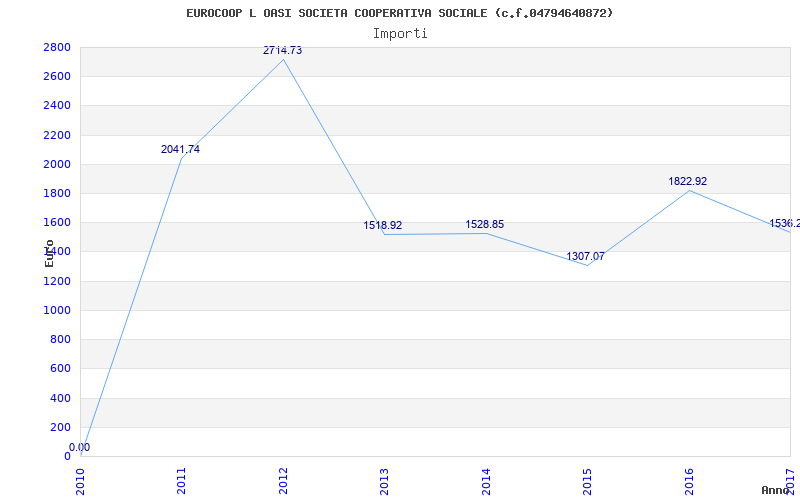
Task: Select the 2714.73 data label
Action: point(283,51)
